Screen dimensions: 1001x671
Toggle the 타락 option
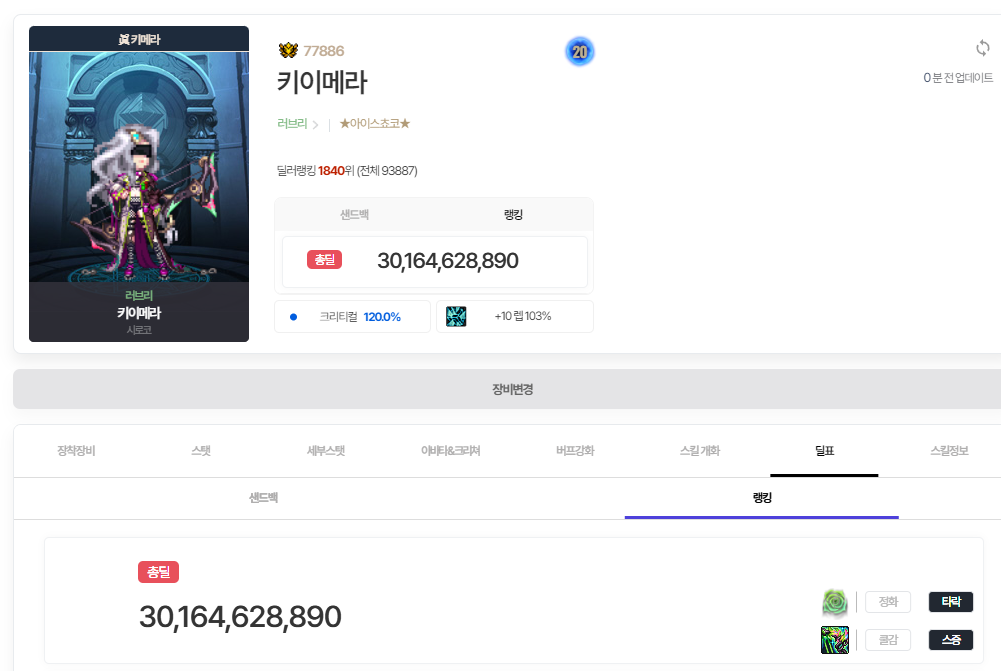pos(950,602)
